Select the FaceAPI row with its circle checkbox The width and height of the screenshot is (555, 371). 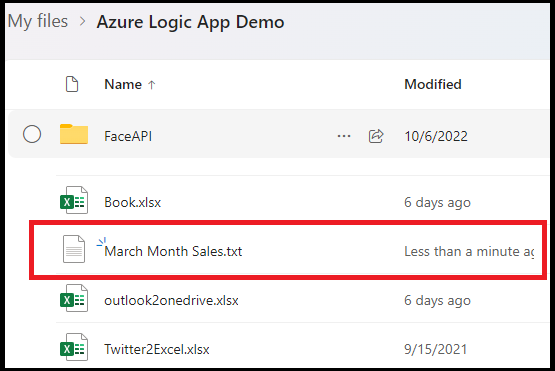[x=32, y=135]
